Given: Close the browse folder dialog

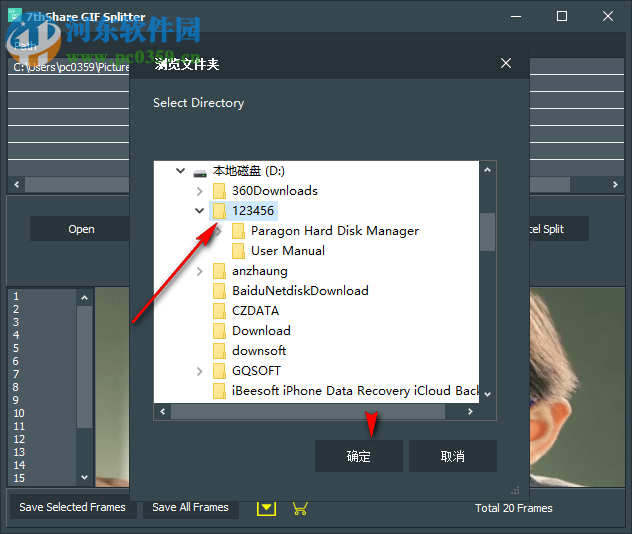Looking at the screenshot, I should pos(506,63).
